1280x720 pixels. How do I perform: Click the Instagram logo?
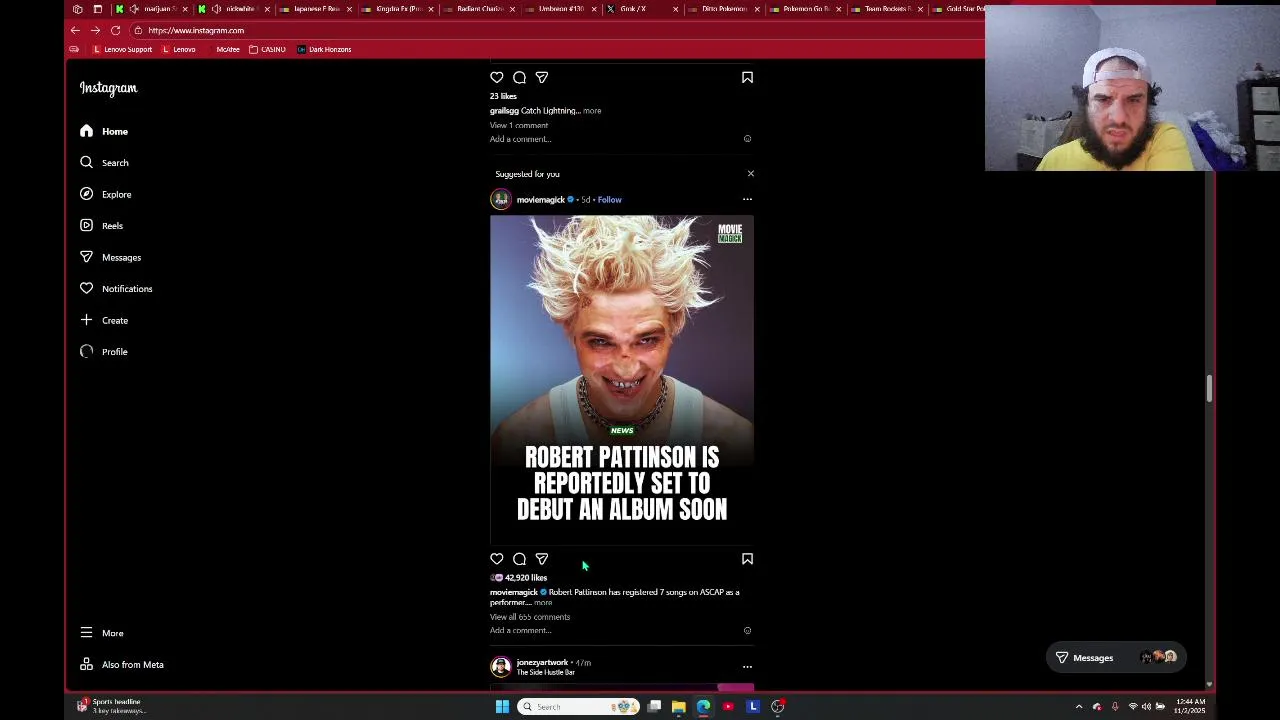click(x=108, y=88)
